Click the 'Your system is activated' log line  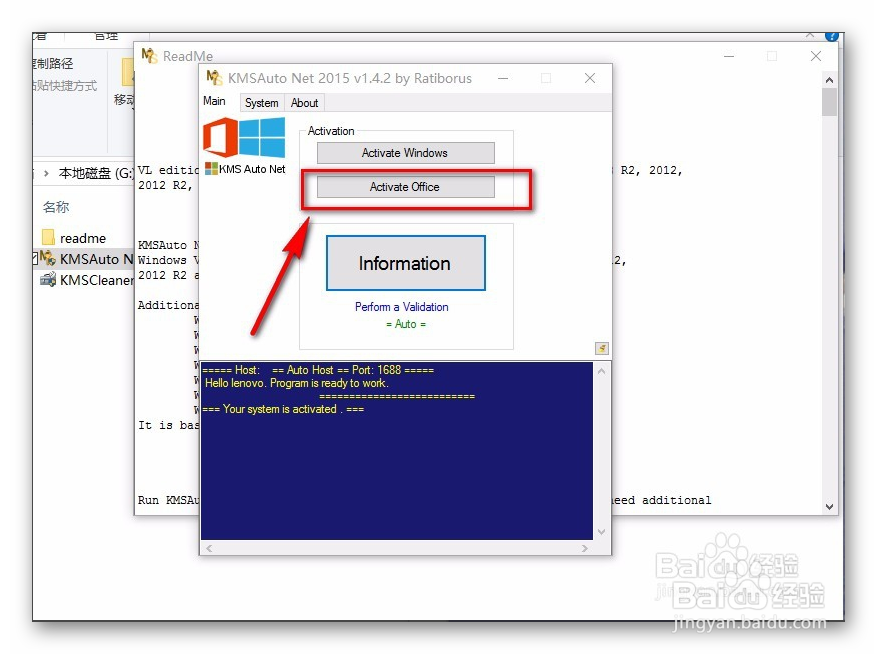[x=283, y=409]
